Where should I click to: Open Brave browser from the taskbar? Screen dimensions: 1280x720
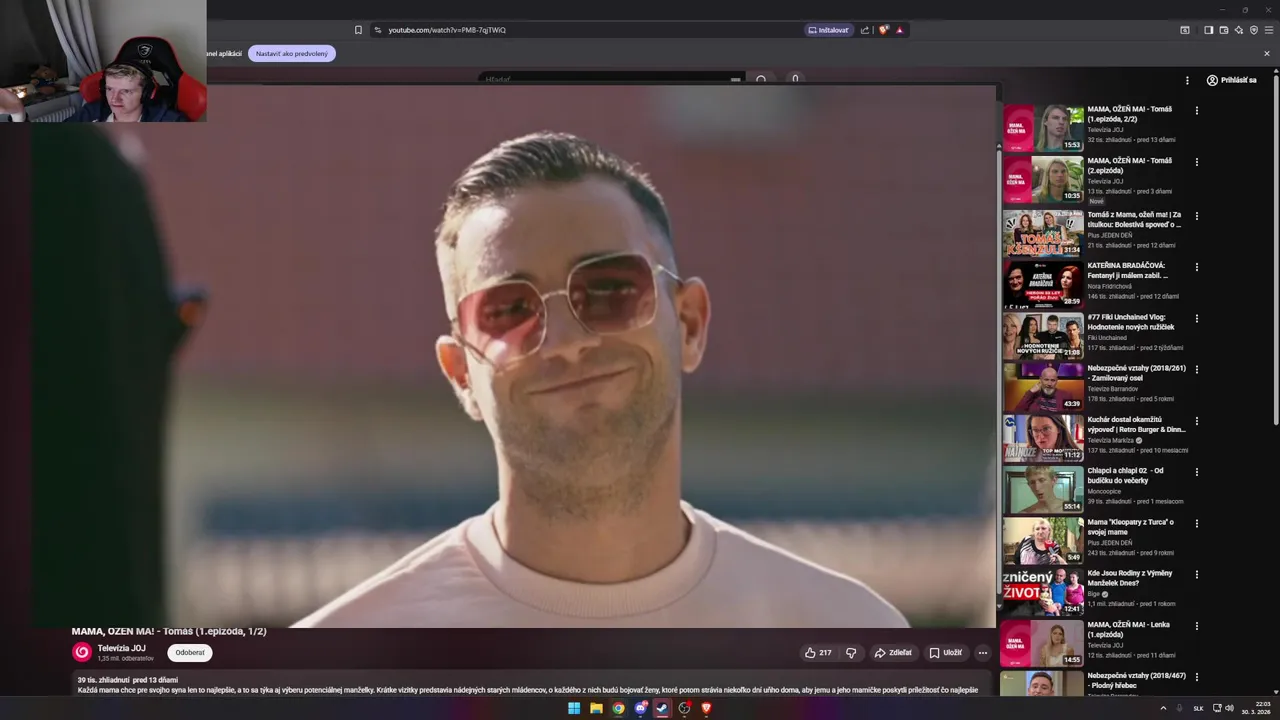pyautogui.click(x=706, y=708)
